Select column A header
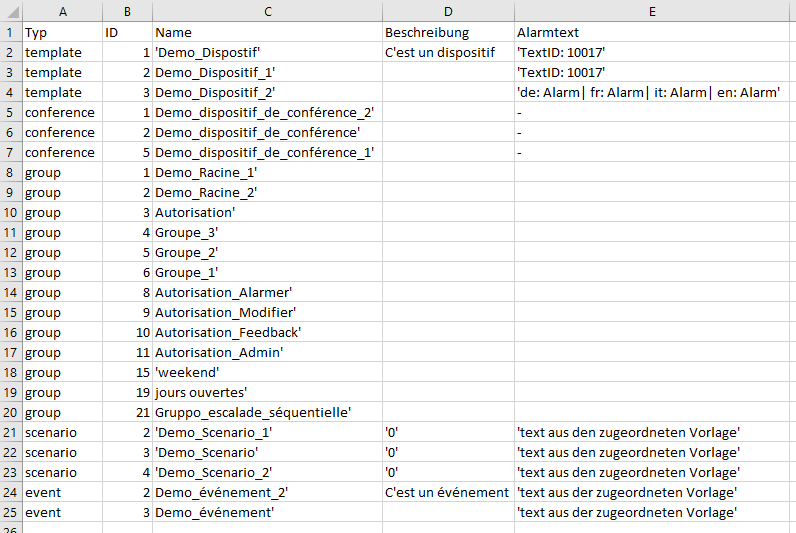This screenshot has width=796, height=533. (x=62, y=11)
